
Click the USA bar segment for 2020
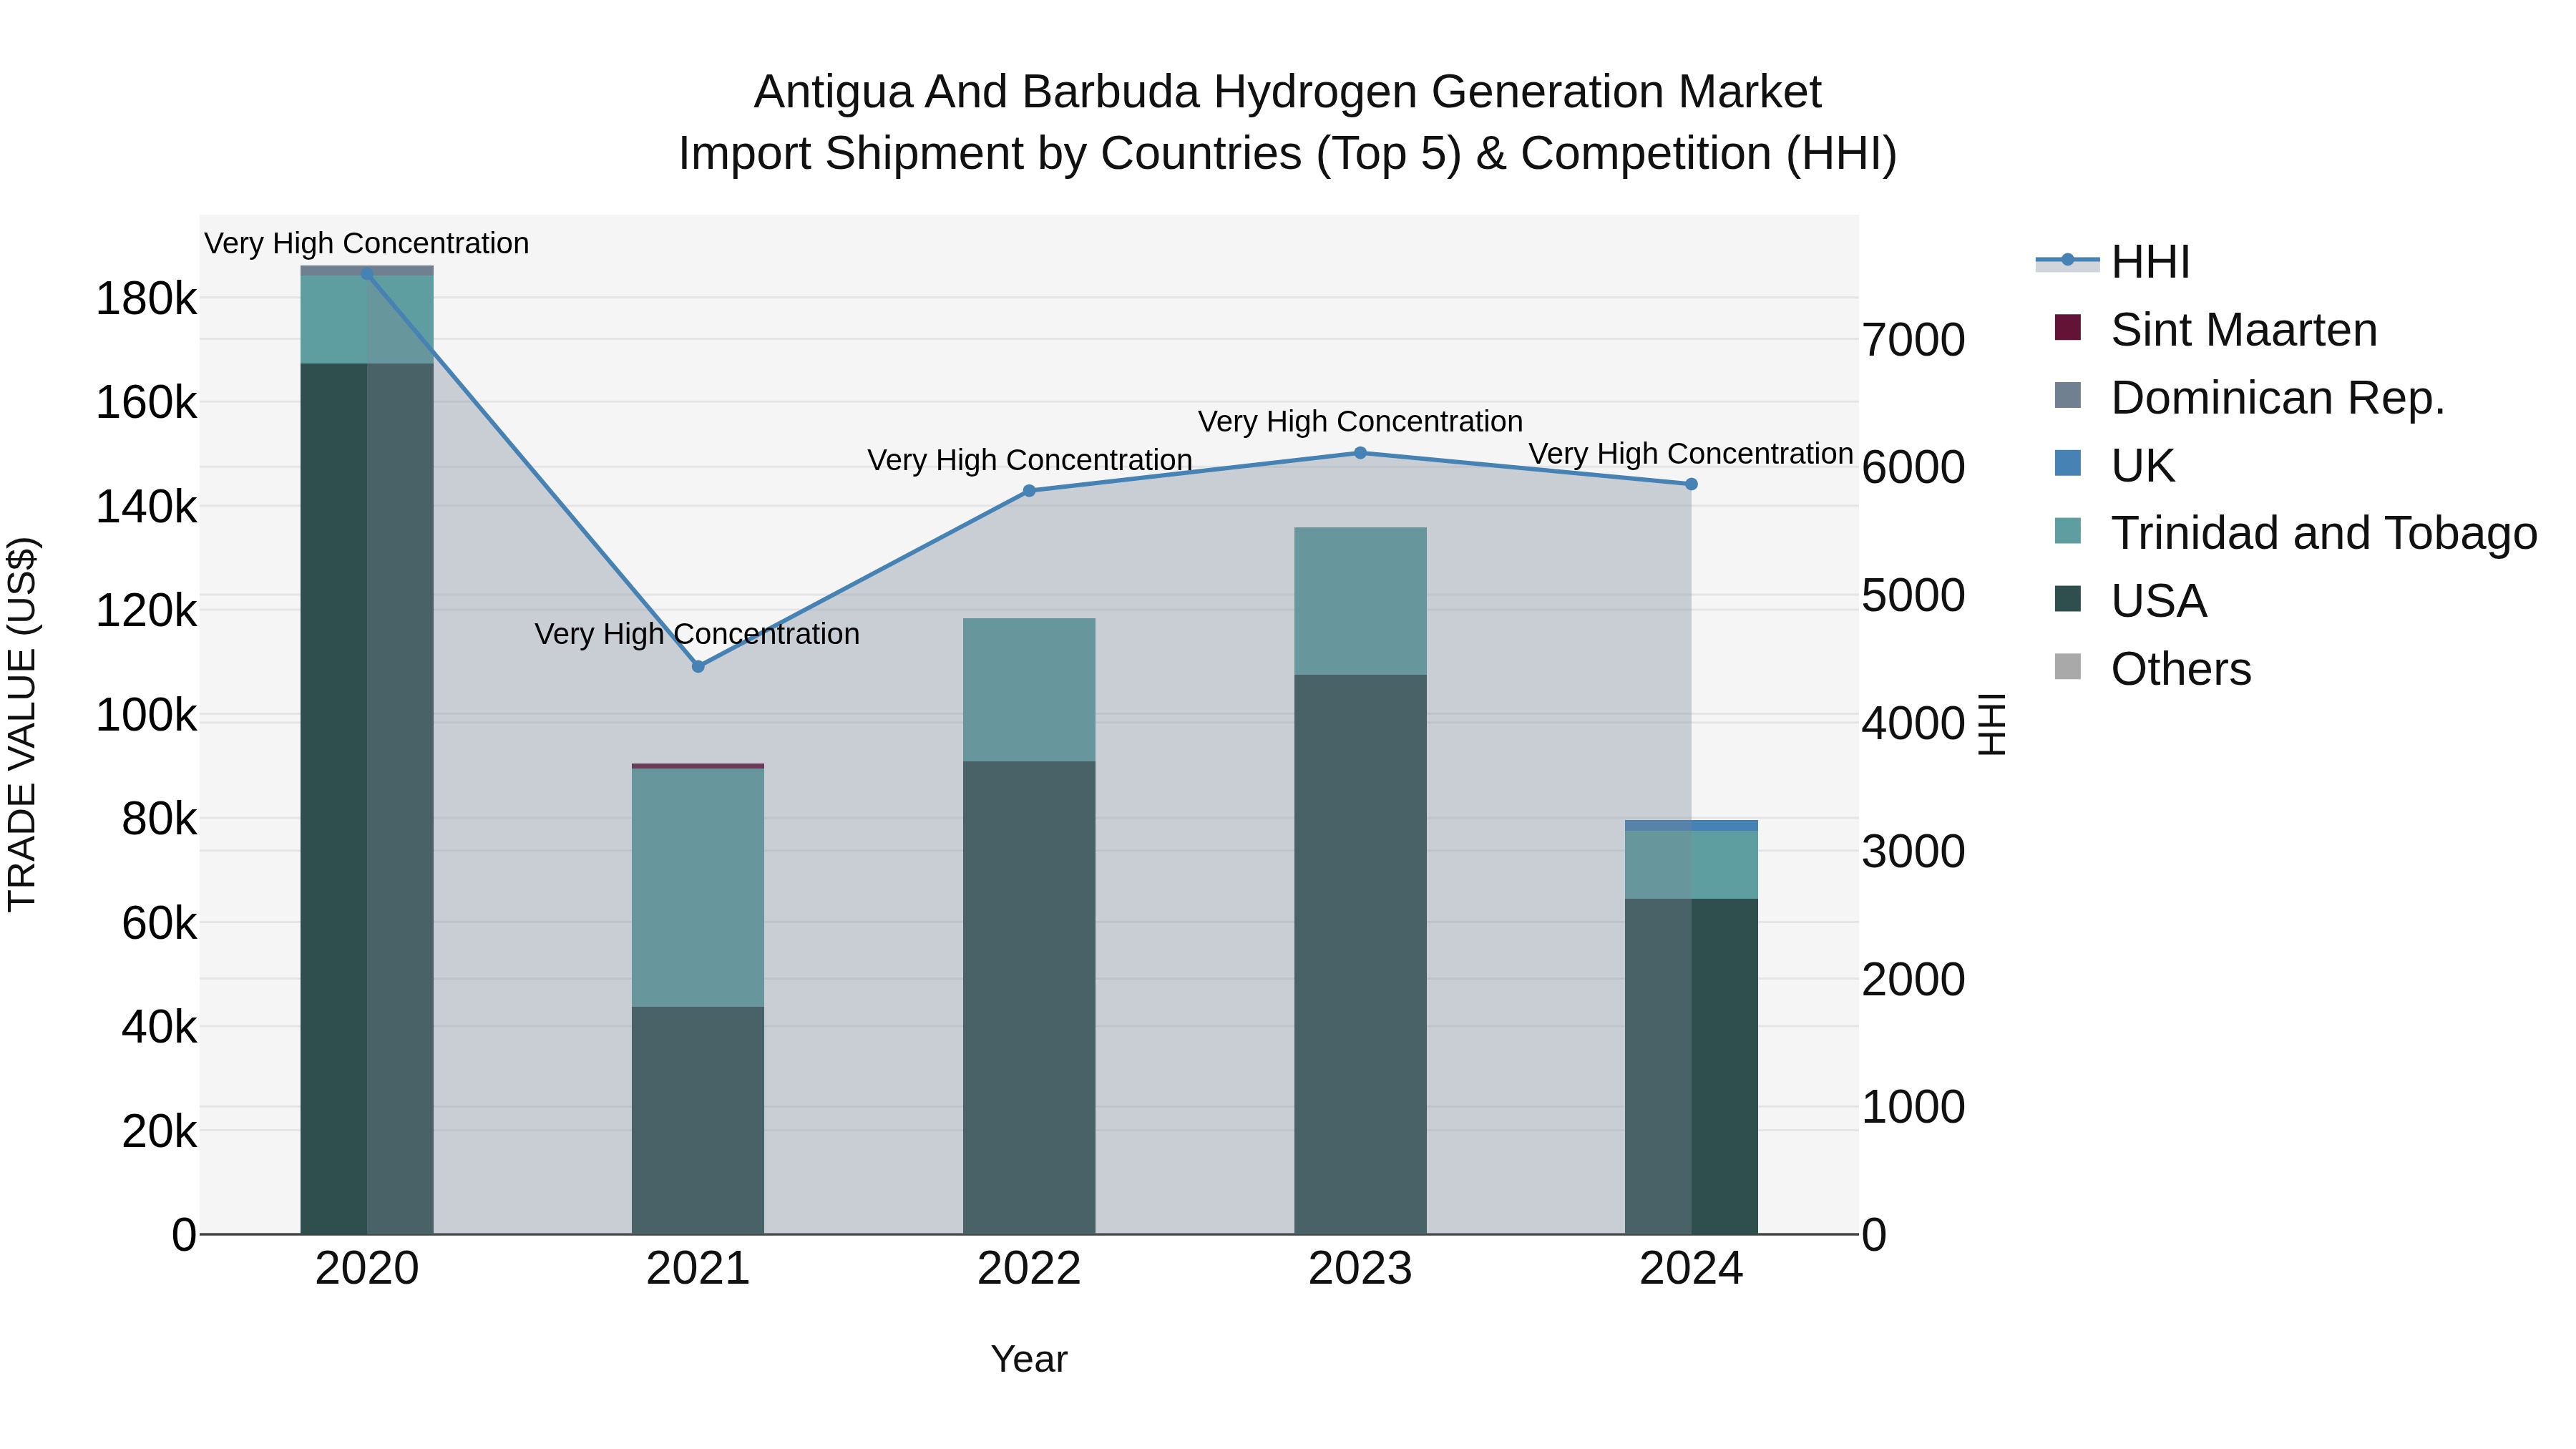(x=367, y=798)
